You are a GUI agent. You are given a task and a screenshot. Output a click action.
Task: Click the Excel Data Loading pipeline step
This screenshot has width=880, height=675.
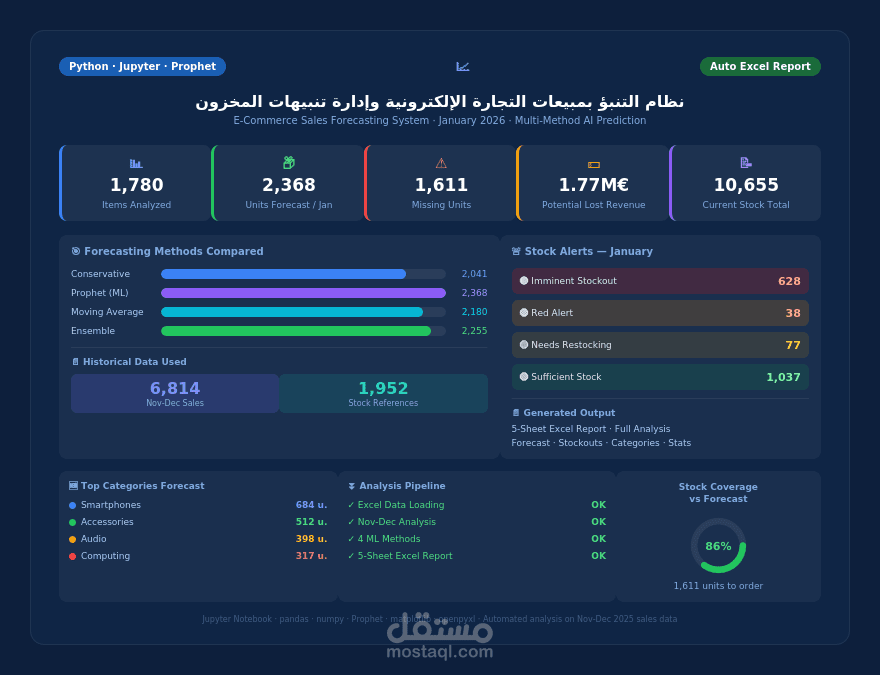tap(396, 505)
